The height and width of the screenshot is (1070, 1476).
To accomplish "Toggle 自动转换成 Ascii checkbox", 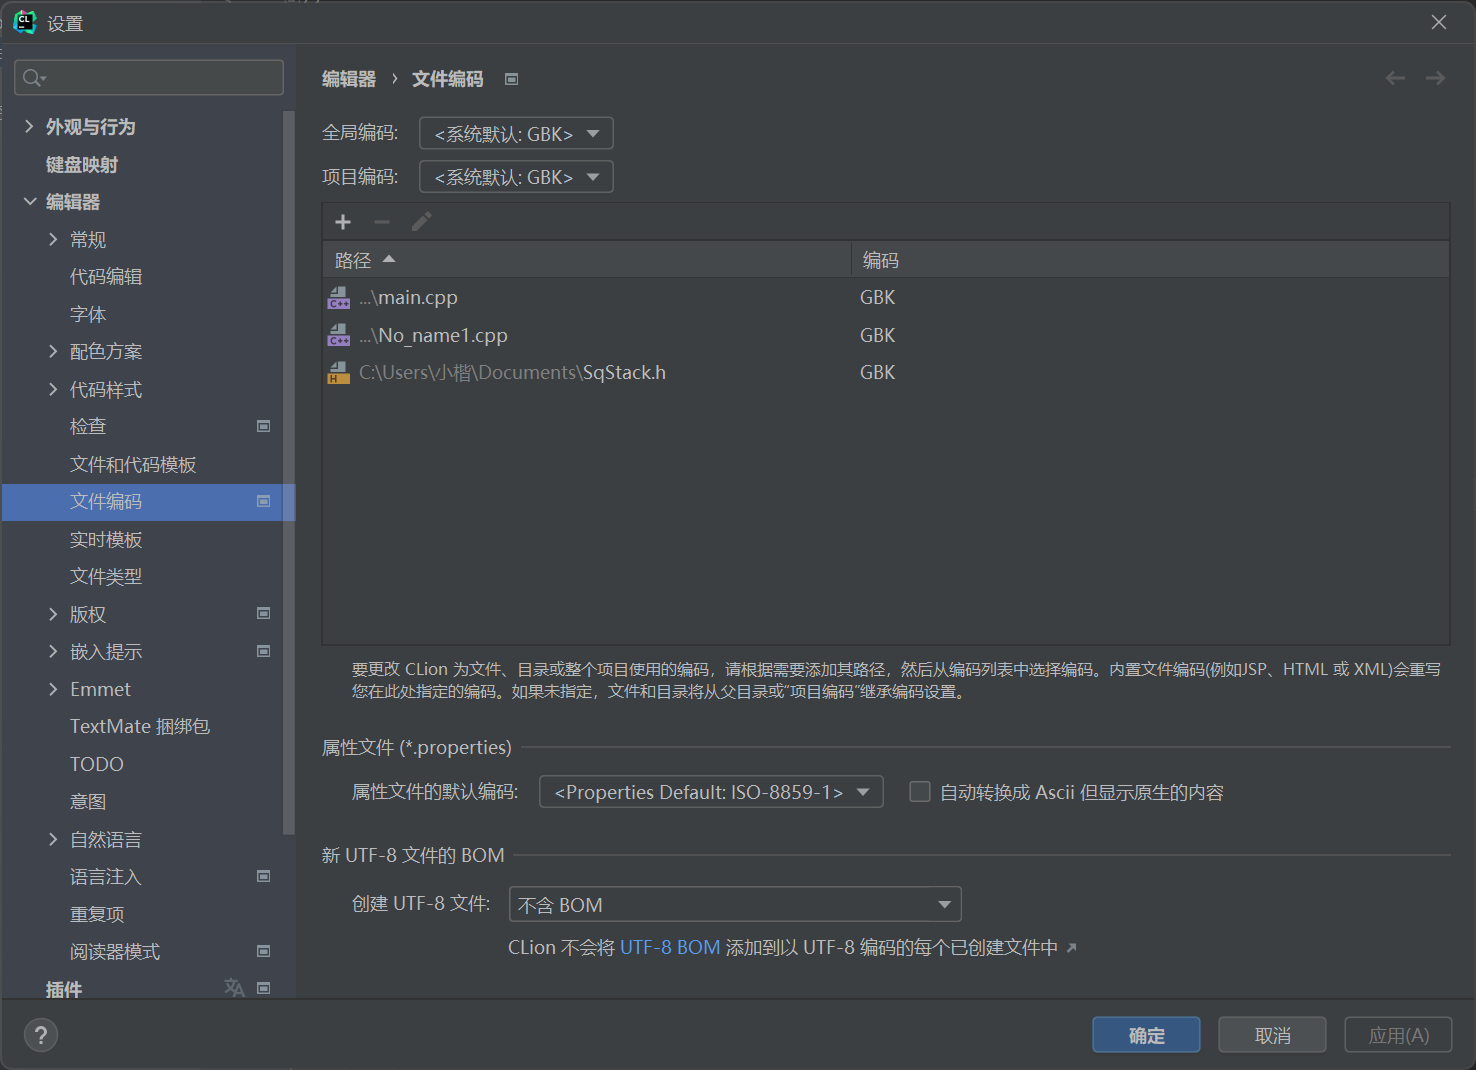I will pyautogui.click(x=920, y=792).
